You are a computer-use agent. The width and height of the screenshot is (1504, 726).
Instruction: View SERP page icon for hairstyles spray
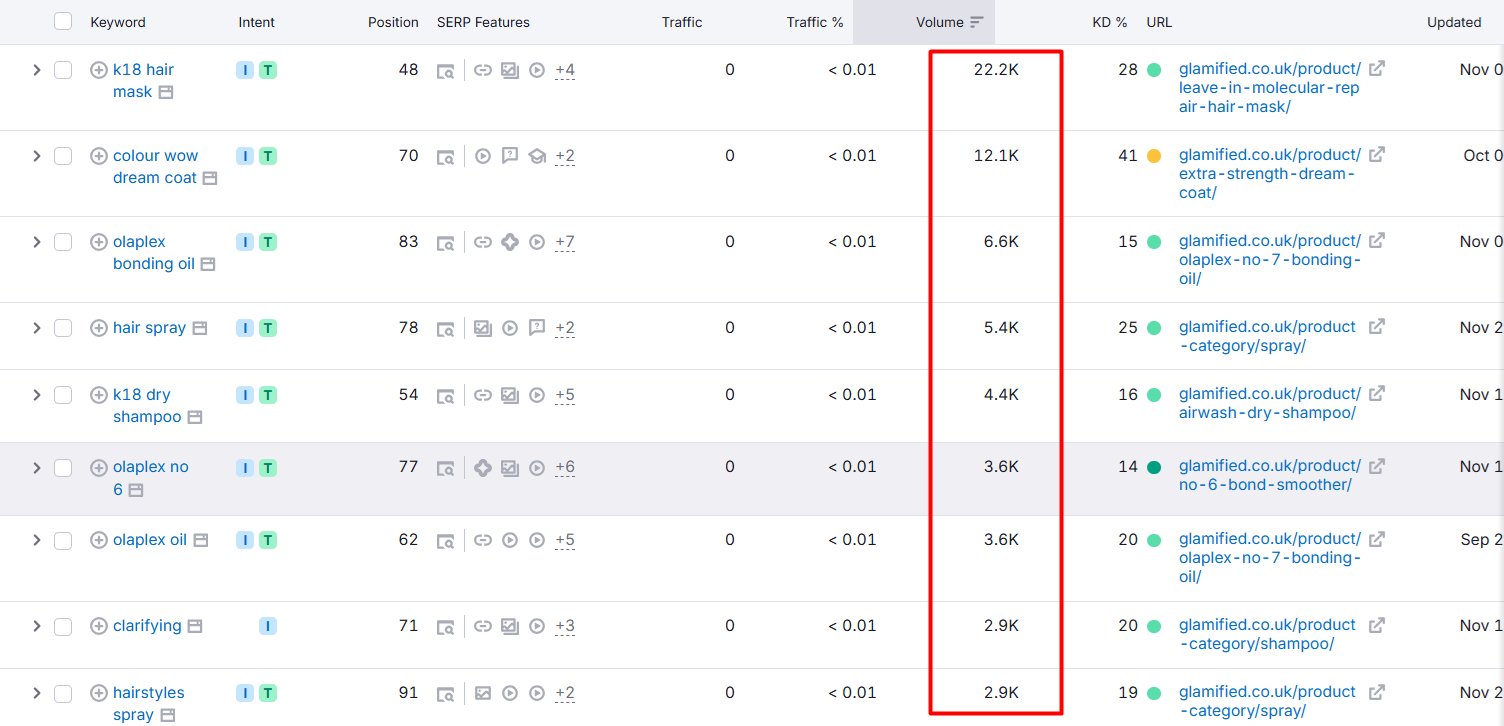click(446, 694)
